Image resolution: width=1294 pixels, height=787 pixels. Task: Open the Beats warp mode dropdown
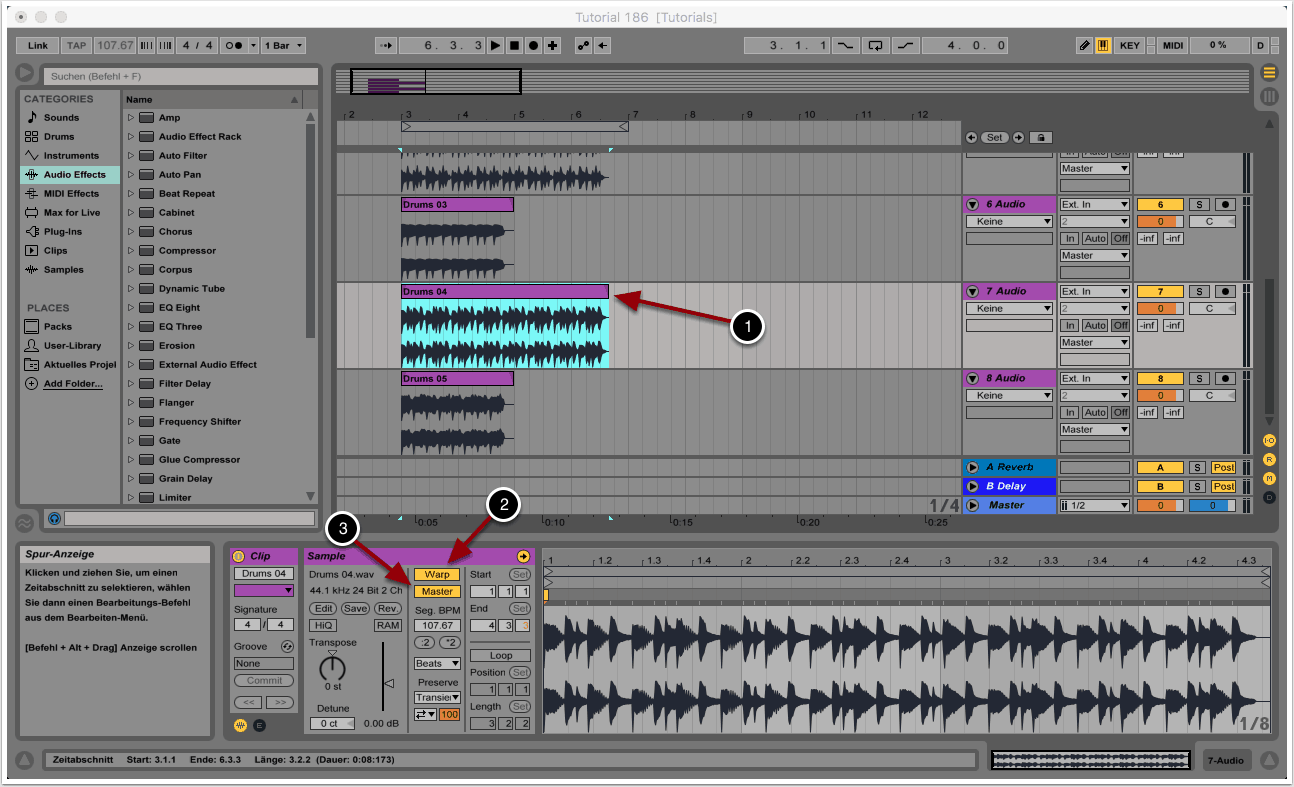(437, 664)
